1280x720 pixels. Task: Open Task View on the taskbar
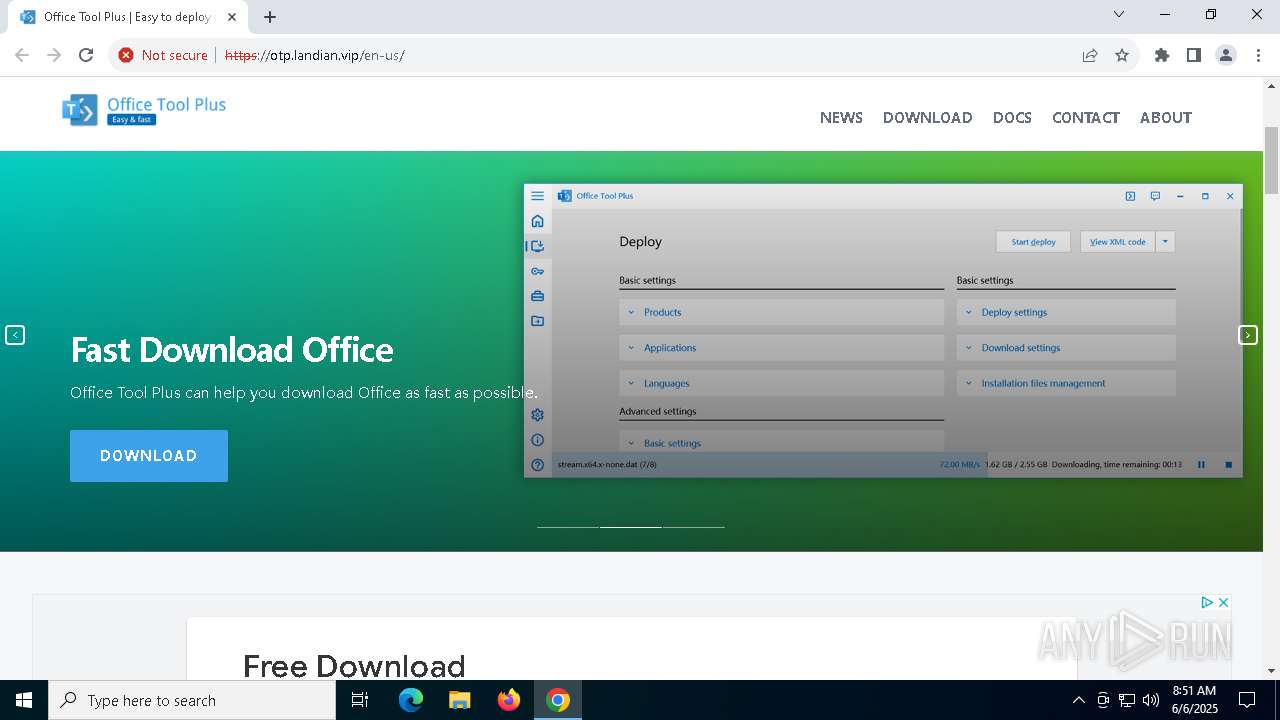(x=360, y=700)
